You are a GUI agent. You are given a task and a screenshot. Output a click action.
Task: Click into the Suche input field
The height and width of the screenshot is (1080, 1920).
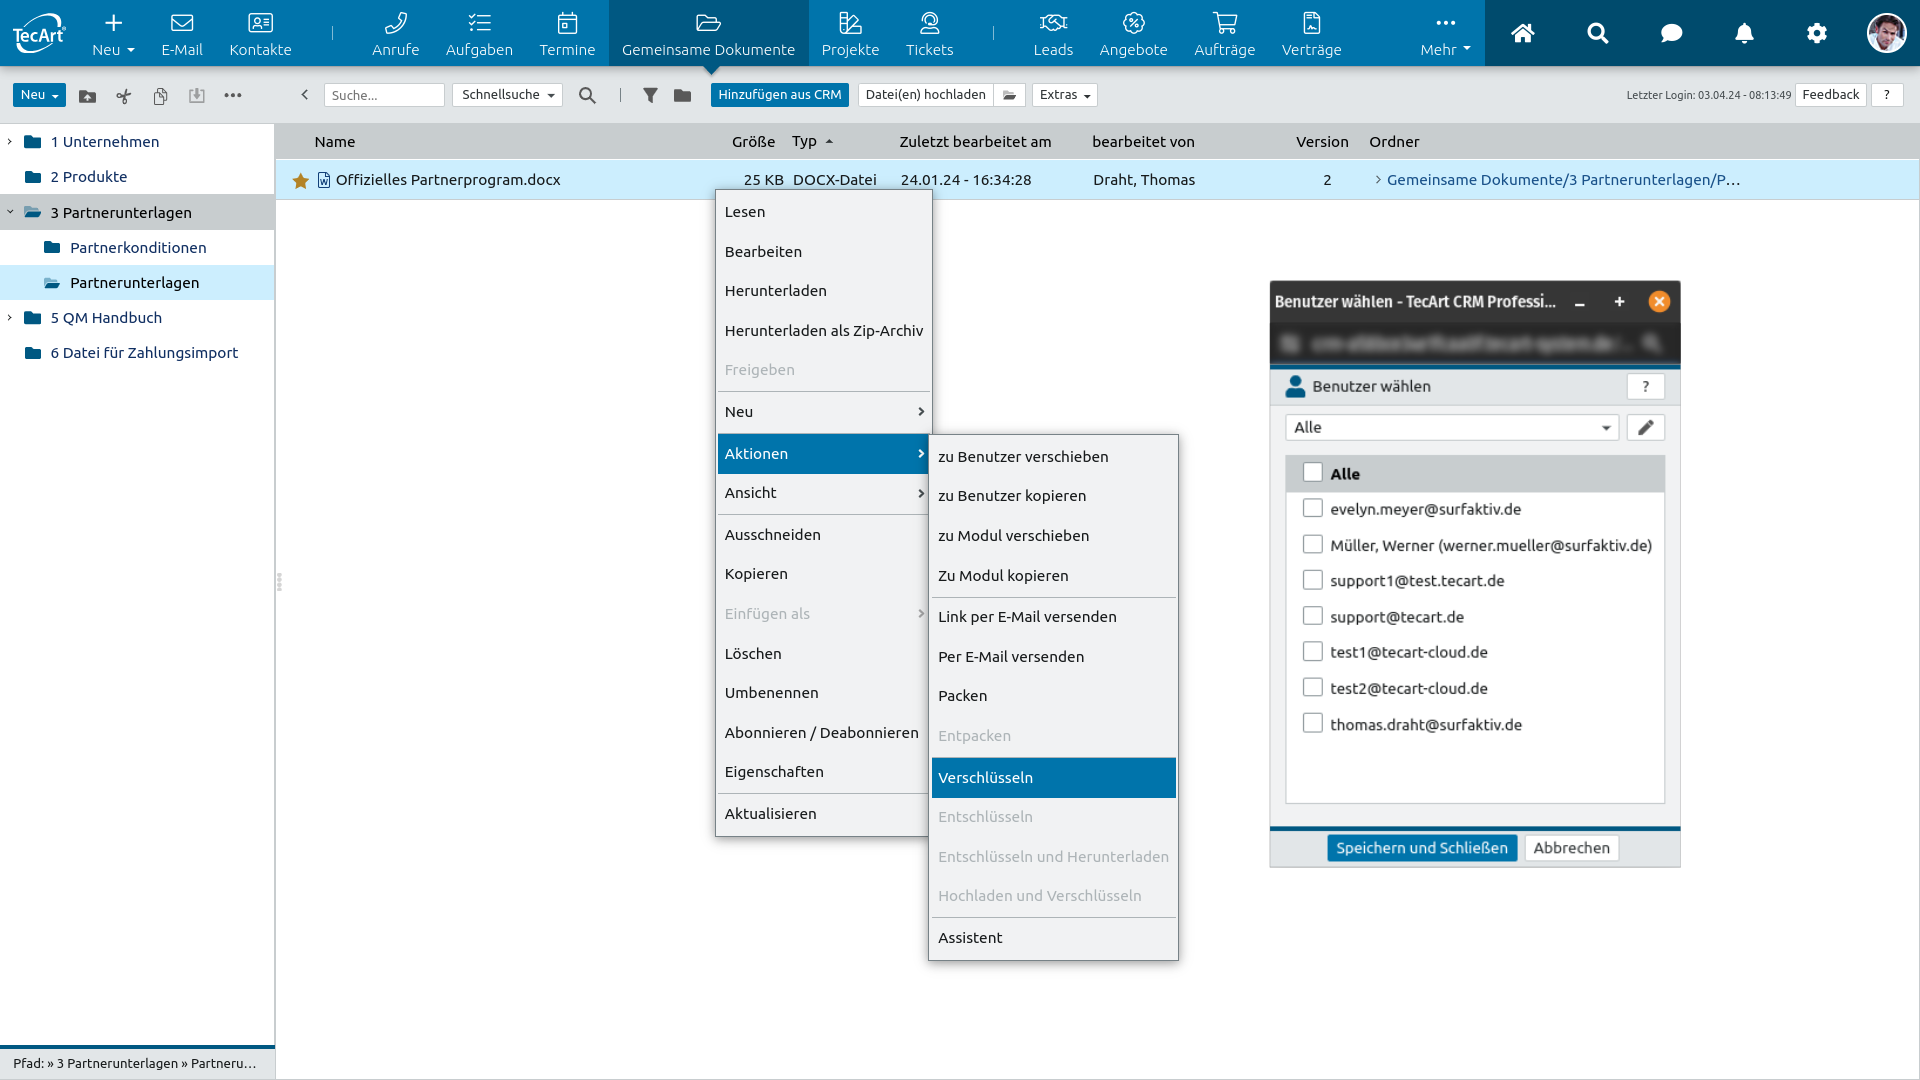pyautogui.click(x=384, y=96)
